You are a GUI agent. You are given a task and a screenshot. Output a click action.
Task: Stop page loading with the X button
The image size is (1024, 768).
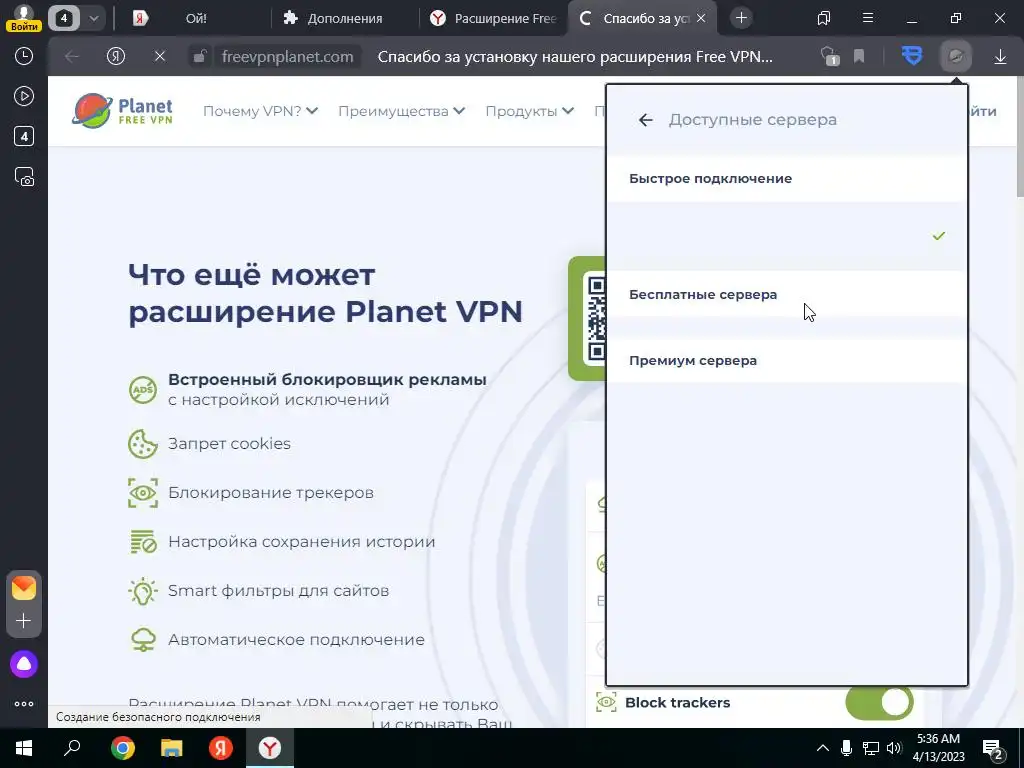click(159, 57)
